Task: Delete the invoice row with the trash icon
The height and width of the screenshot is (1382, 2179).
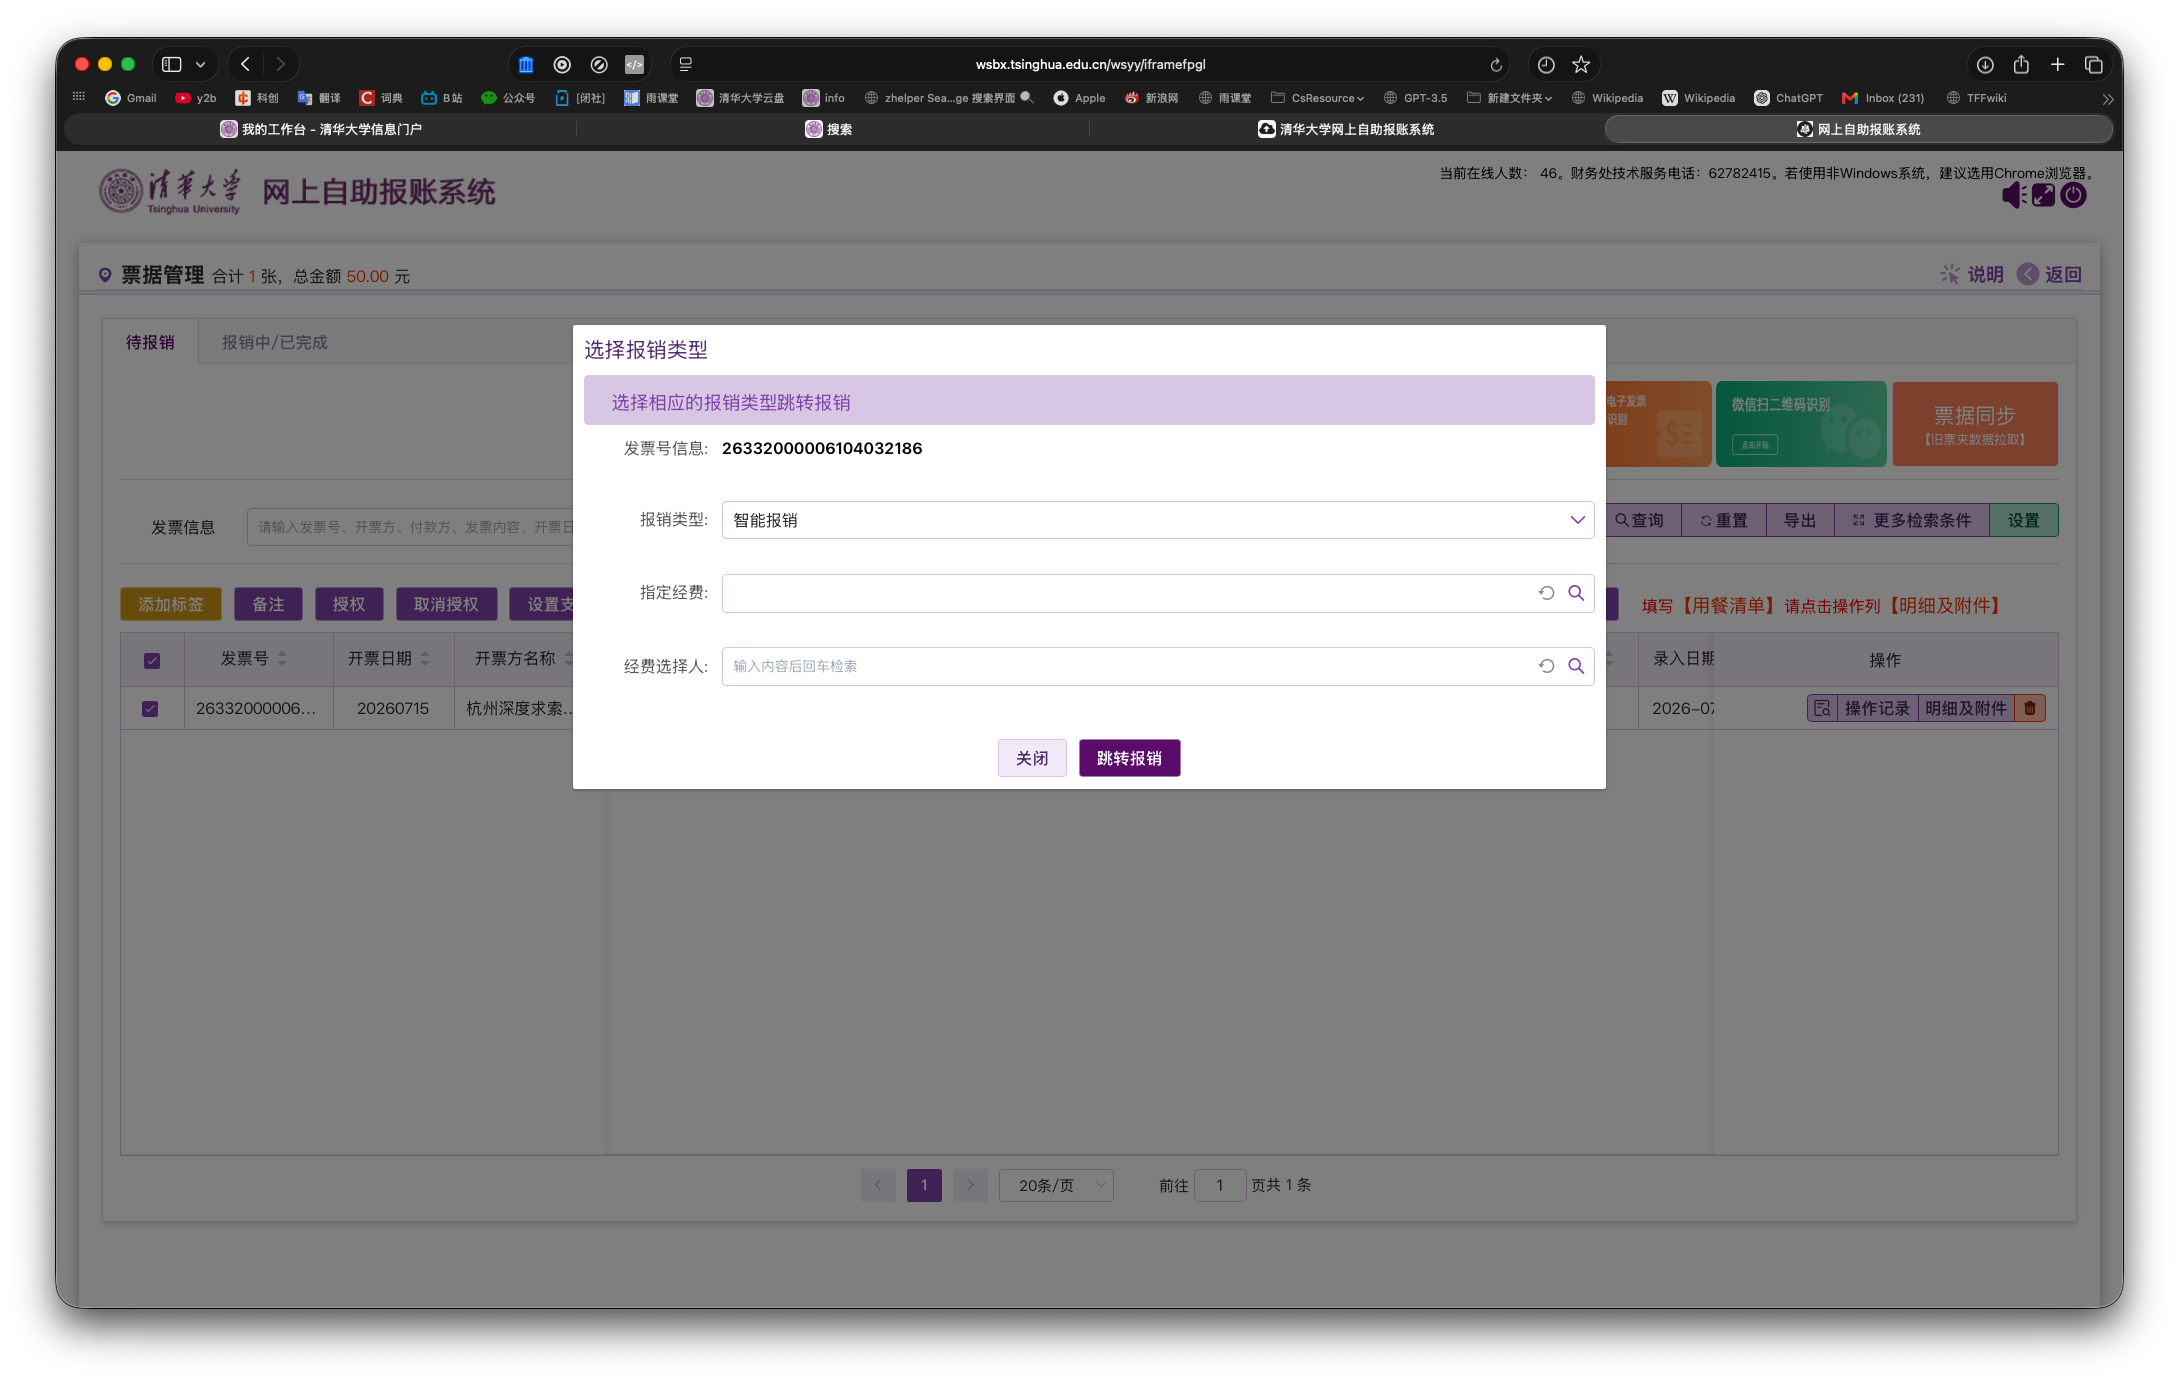Action: (x=2030, y=708)
